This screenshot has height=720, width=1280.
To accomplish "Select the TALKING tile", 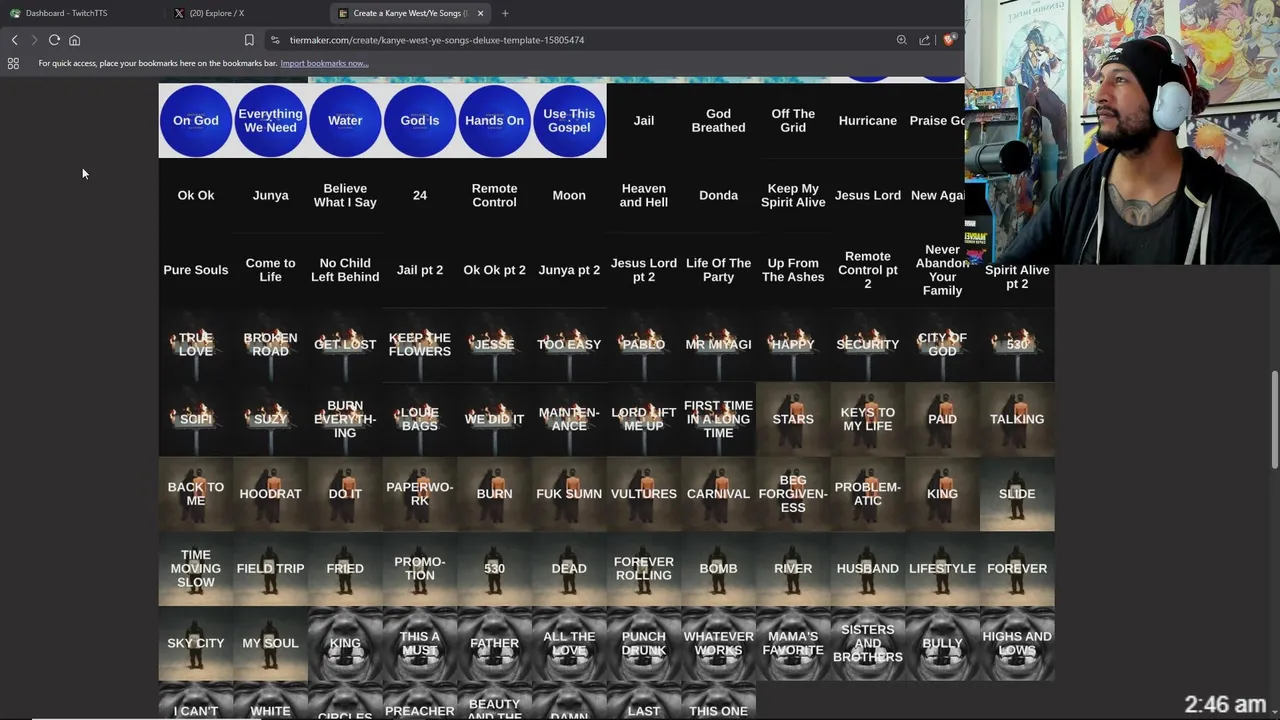I will point(1017,419).
